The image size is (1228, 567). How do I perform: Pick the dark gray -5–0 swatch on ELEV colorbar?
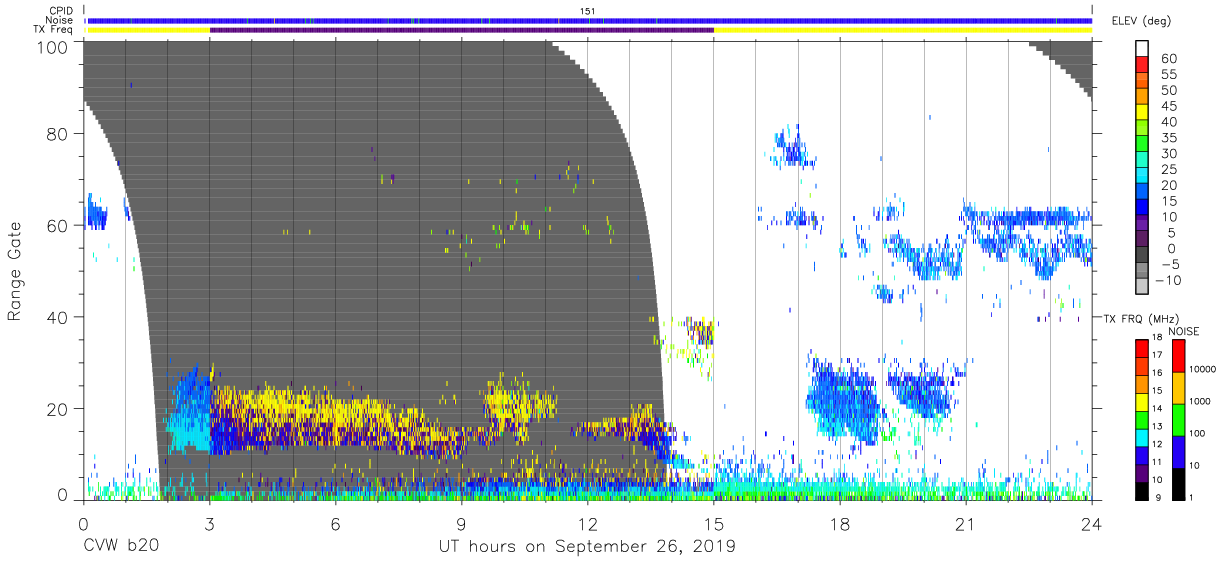click(x=1144, y=256)
